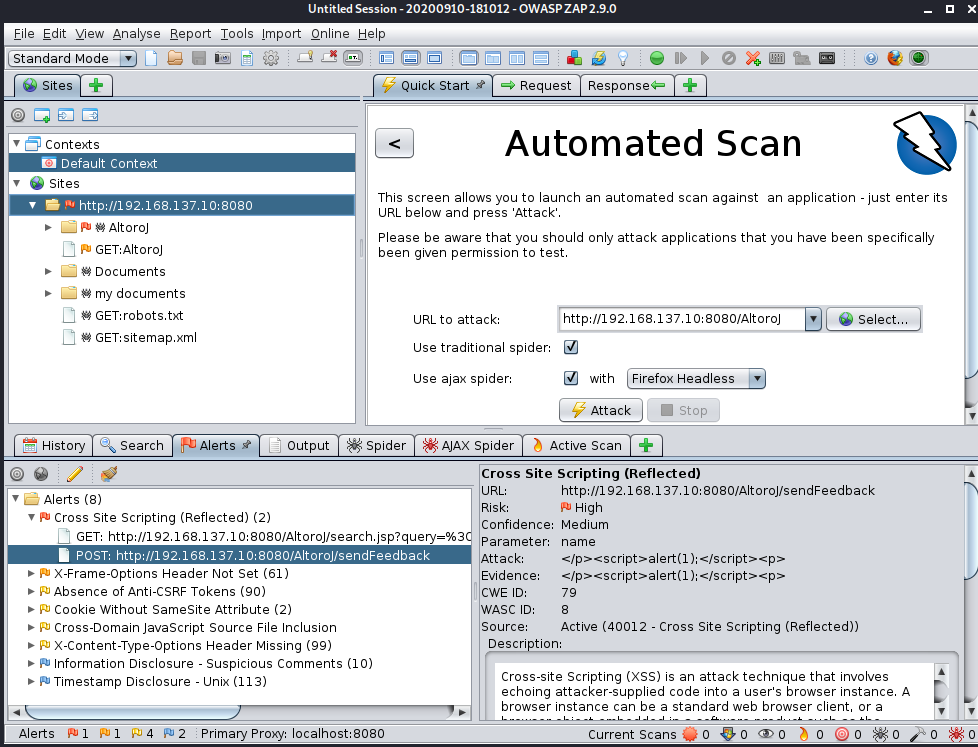Add a custom breakpoint with red X icon
This screenshot has width=978, height=747.
pyautogui.click(x=753, y=58)
